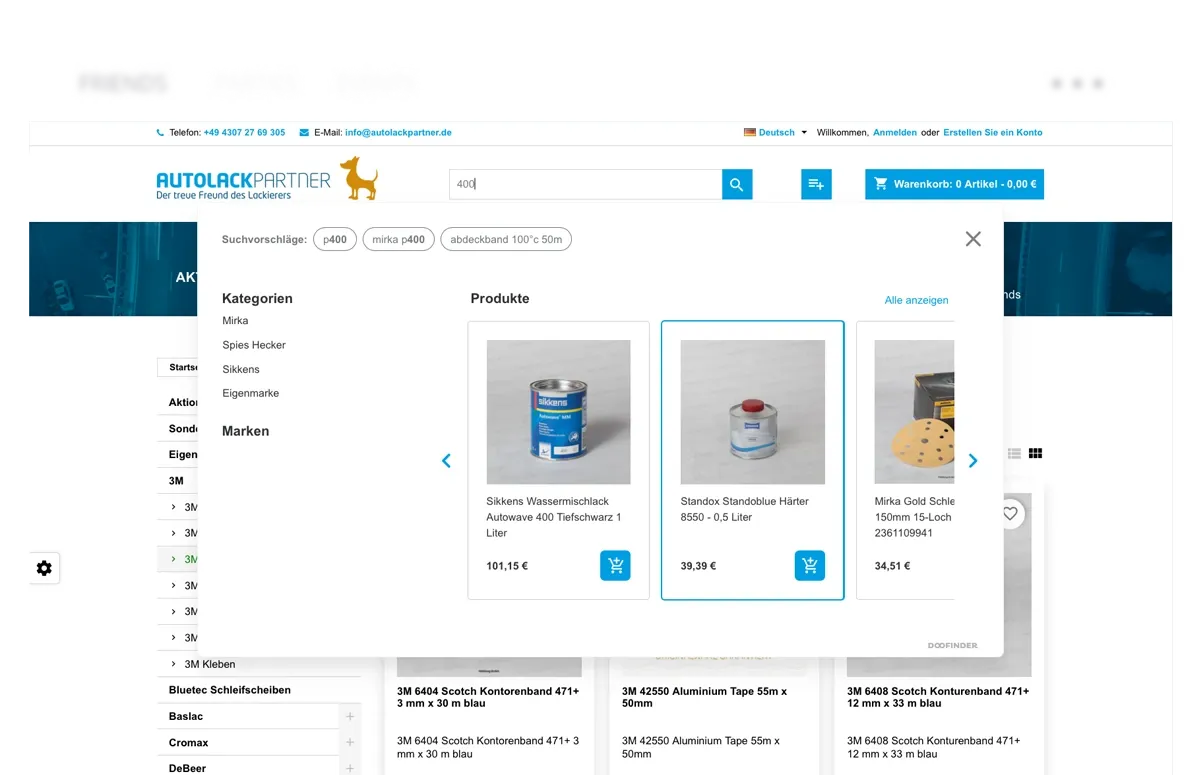The height and width of the screenshot is (775, 1200).
Task: Click the Doofinder branding link
Action: (x=953, y=646)
